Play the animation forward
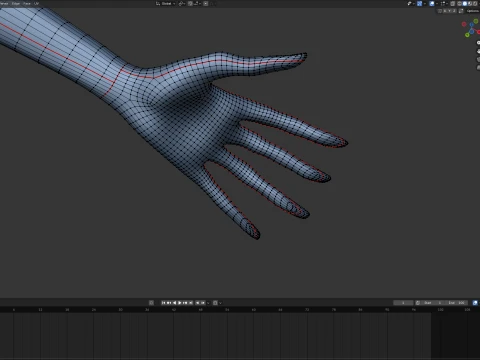The image size is (480, 360). (x=179, y=303)
